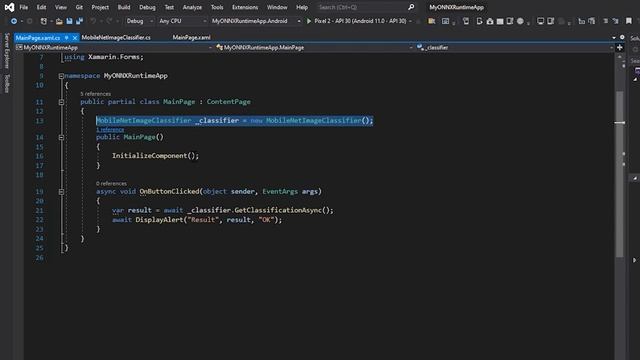Click the search magnifier icon
The image size is (640, 360).
(x=411, y=7)
